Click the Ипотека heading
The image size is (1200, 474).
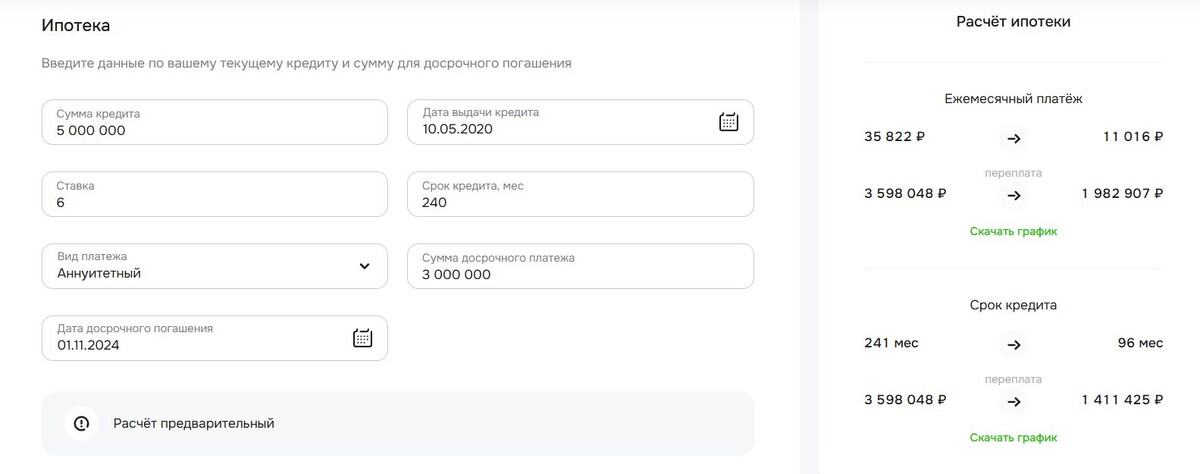[x=76, y=25]
